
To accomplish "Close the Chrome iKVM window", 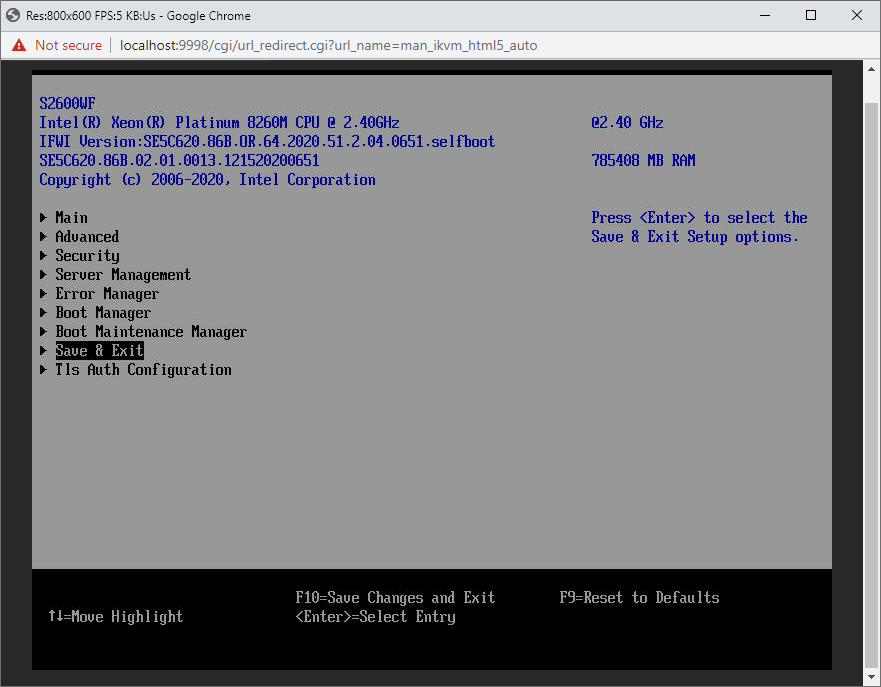I will [x=857, y=15].
